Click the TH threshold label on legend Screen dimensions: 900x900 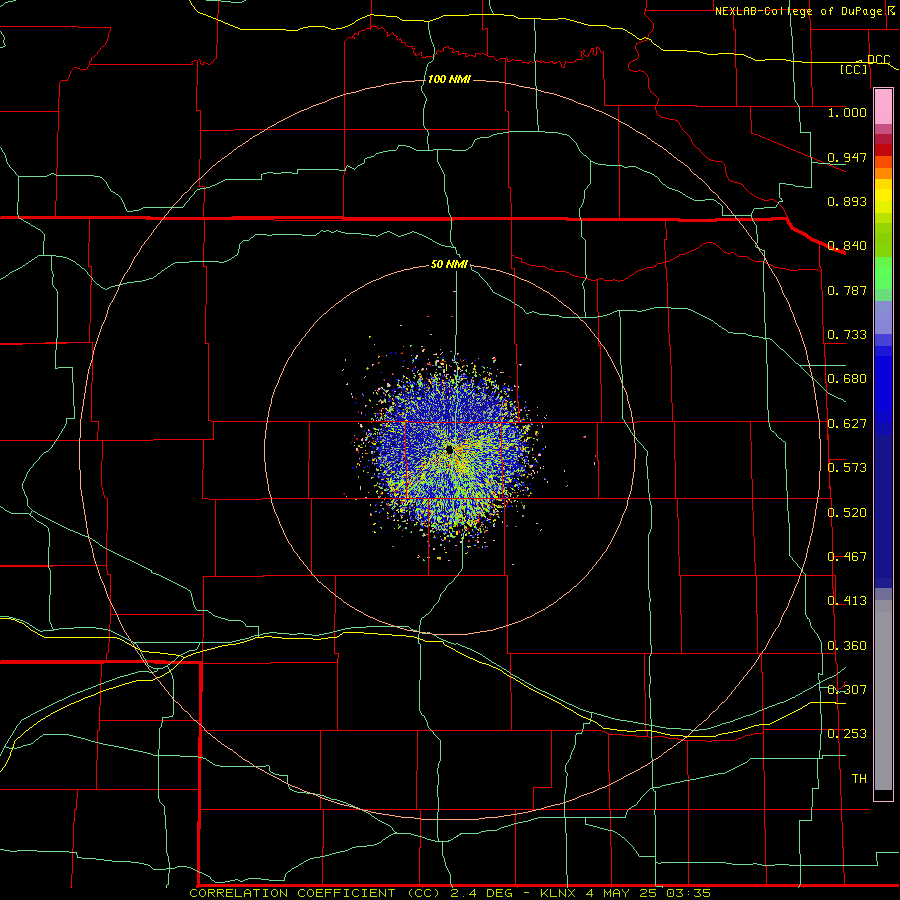(859, 779)
